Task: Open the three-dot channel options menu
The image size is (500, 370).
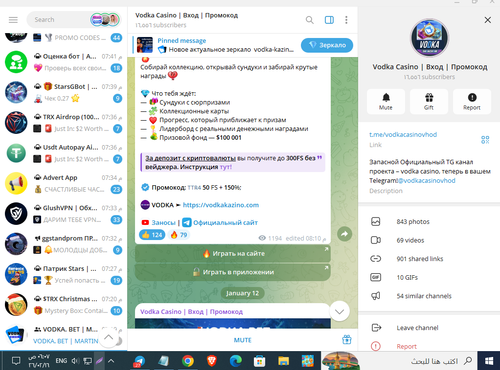Action: click(346, 20)
